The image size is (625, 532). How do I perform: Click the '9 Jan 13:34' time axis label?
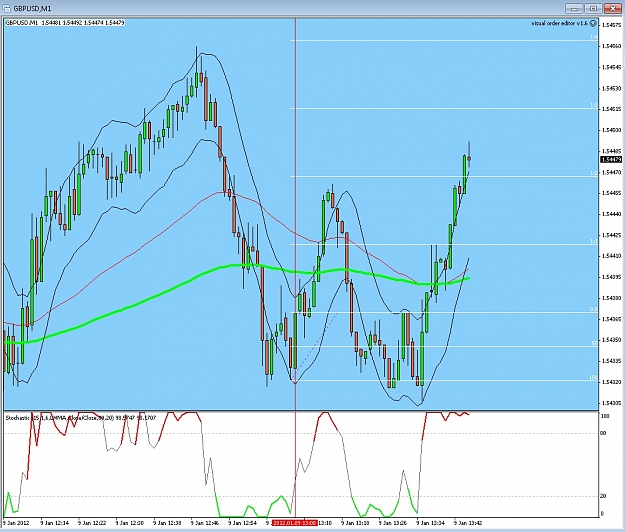tap(430, 522)
